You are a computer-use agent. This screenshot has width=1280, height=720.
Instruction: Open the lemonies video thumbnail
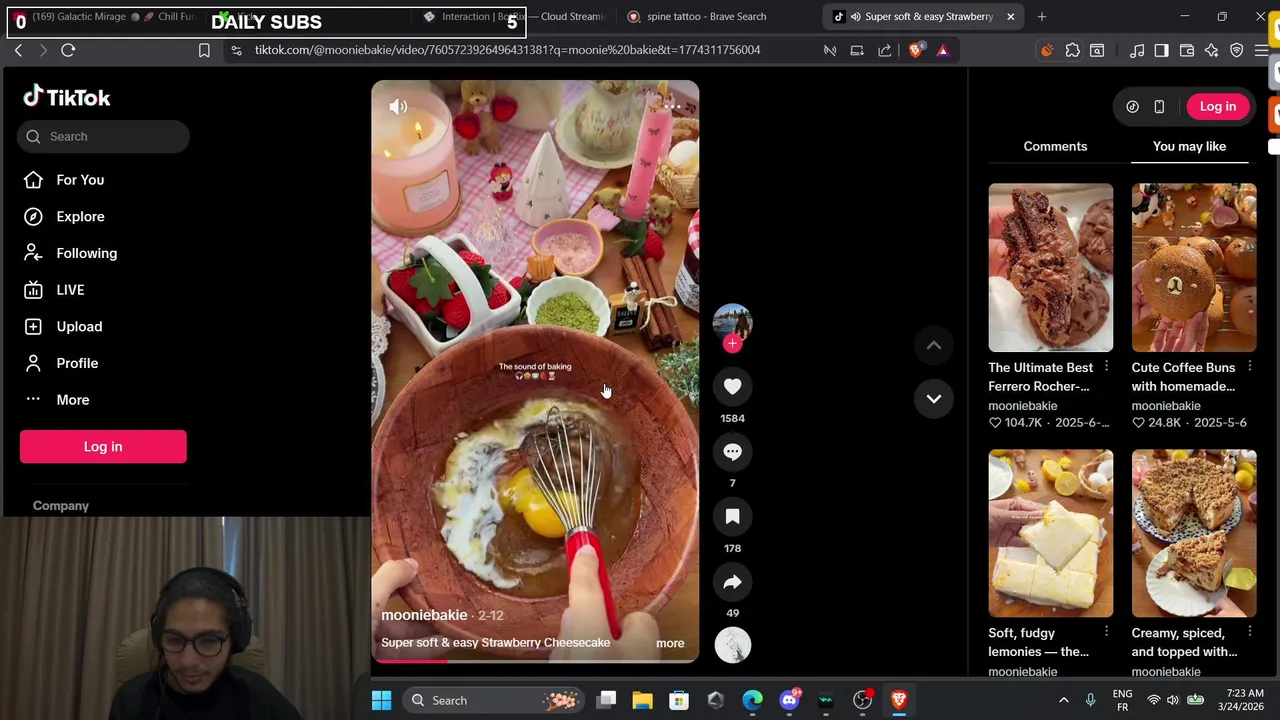click(x=1050, y=533)
